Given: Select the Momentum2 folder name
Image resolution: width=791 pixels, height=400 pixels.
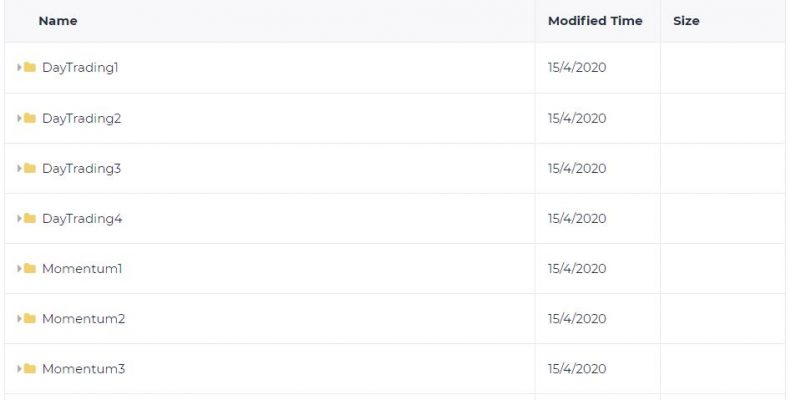Looking at the screenshot, I should tap(83, 319).
